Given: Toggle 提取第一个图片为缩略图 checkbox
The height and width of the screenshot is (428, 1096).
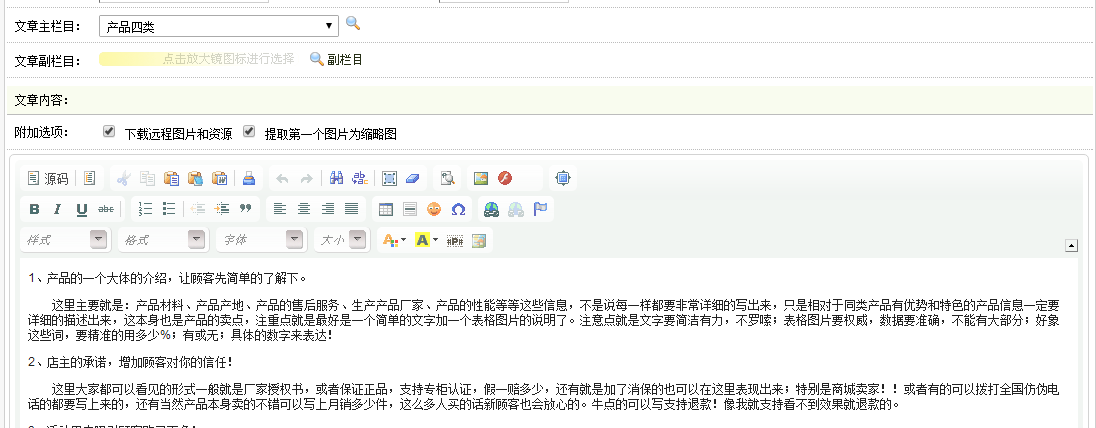Looking at the screenshot, I should [x=249, y=132].
